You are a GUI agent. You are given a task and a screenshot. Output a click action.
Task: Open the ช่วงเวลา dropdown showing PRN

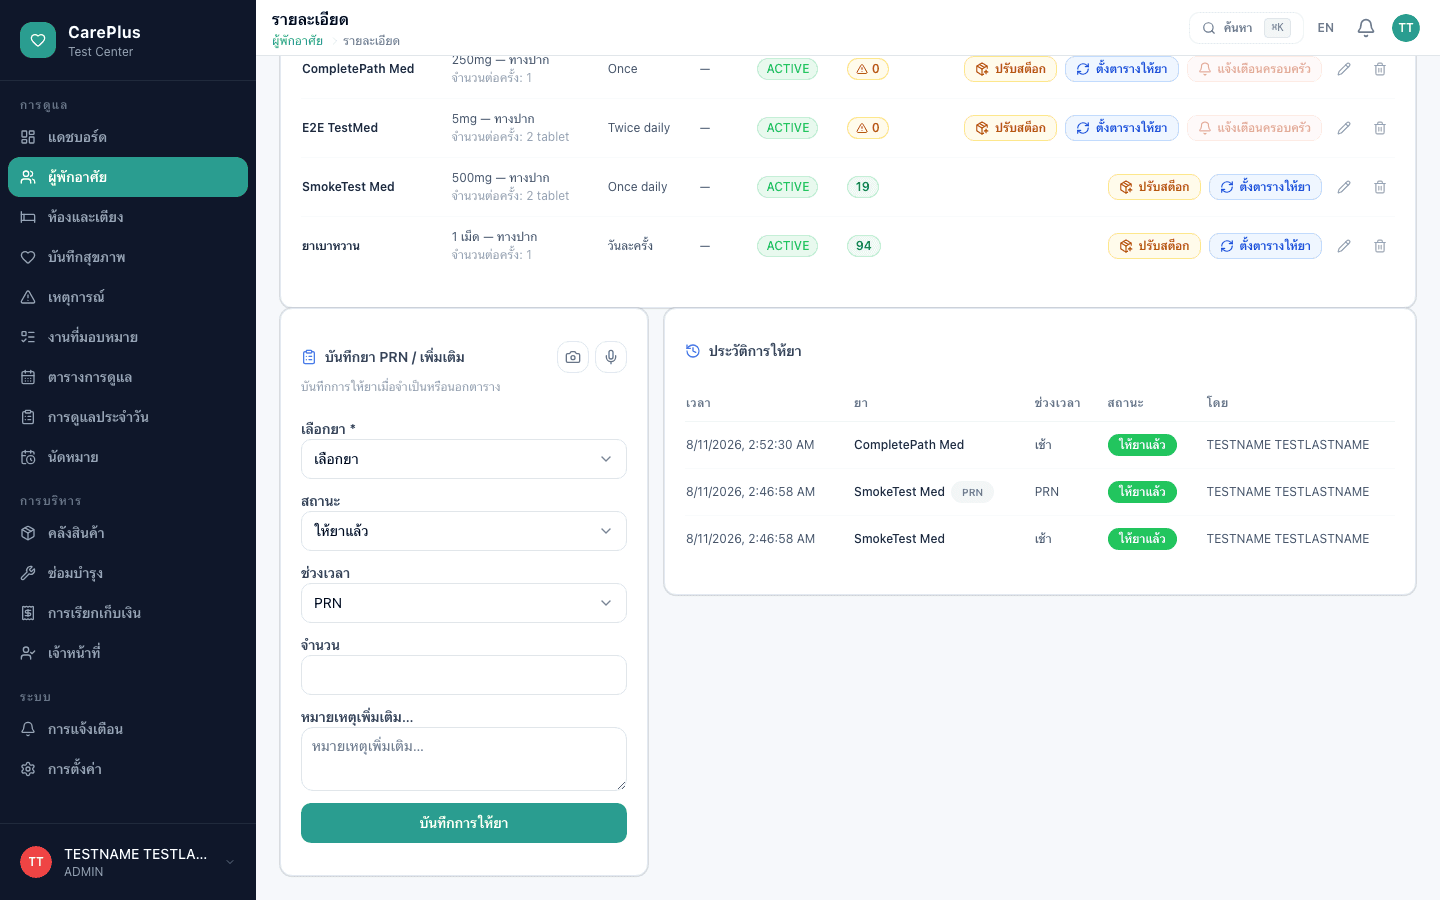(464, 603)
